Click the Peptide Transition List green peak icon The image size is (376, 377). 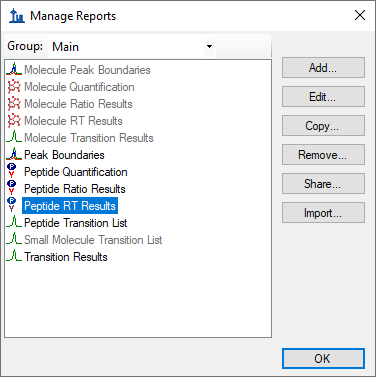pyautogui.click(x=14, y=222)
